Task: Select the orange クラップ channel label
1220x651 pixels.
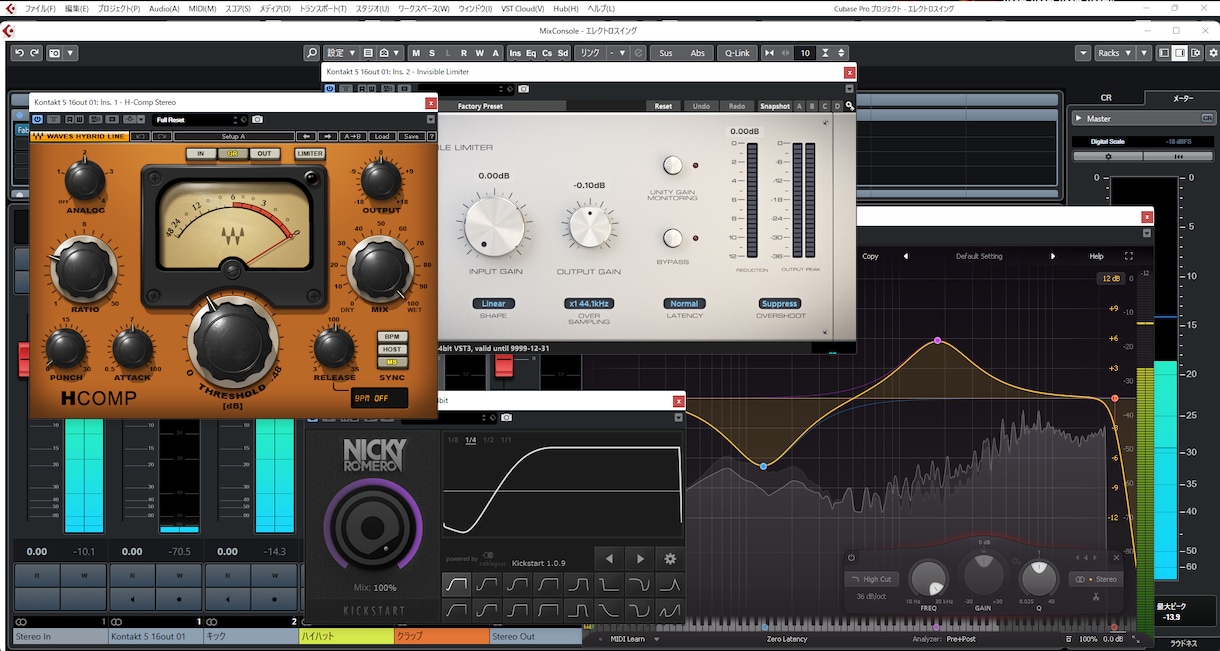Action: tap(441, 636)
